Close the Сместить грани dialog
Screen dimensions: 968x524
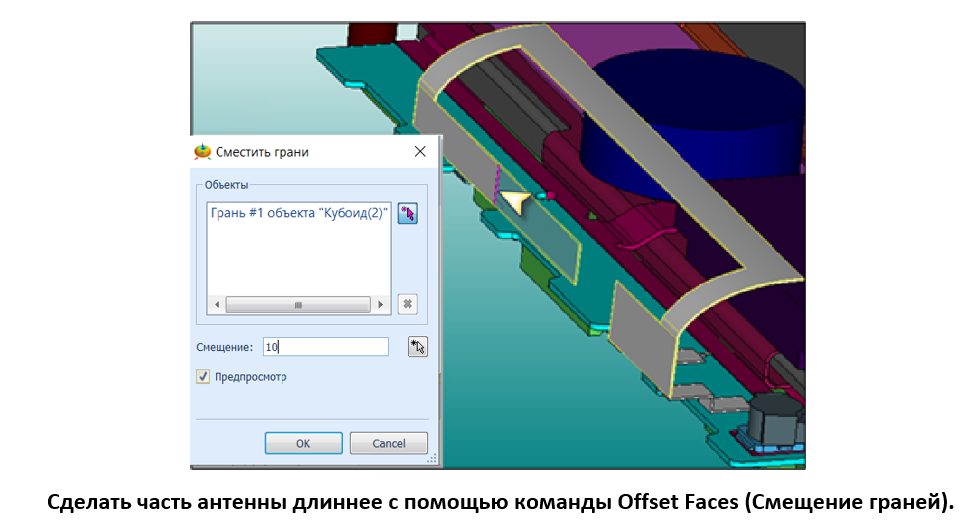420,152
